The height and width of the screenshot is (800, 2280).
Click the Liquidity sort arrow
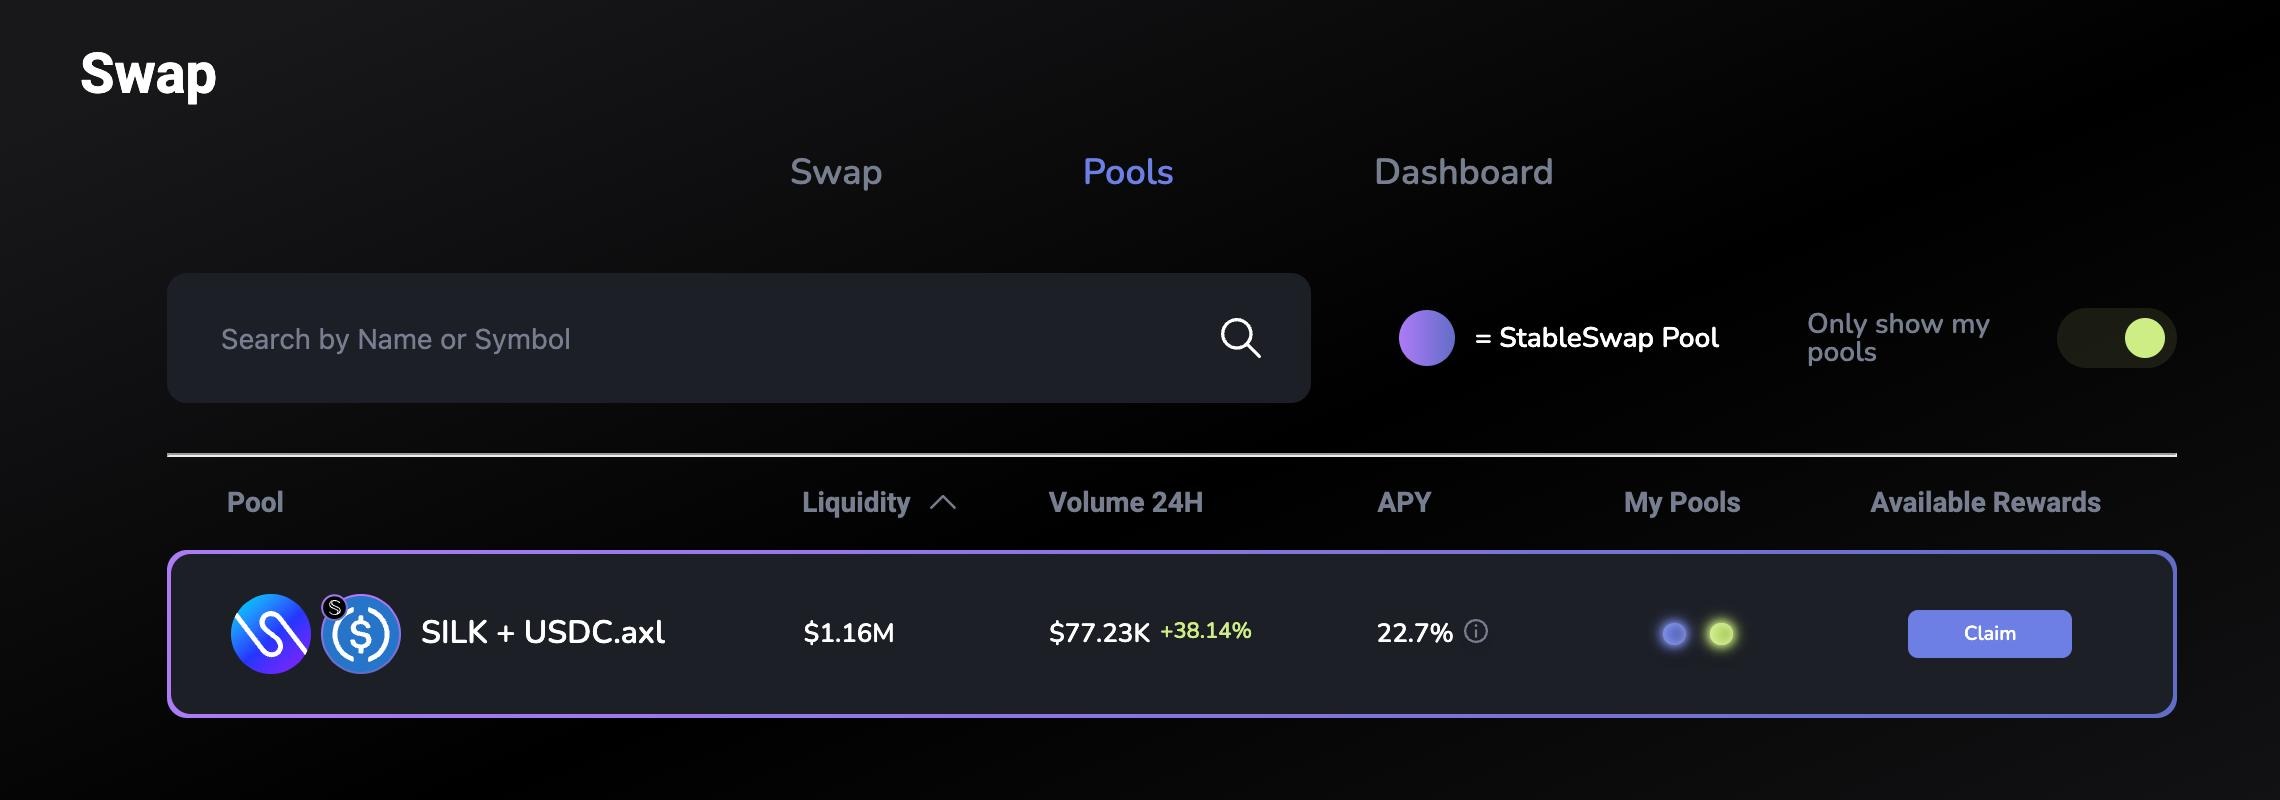943,503
